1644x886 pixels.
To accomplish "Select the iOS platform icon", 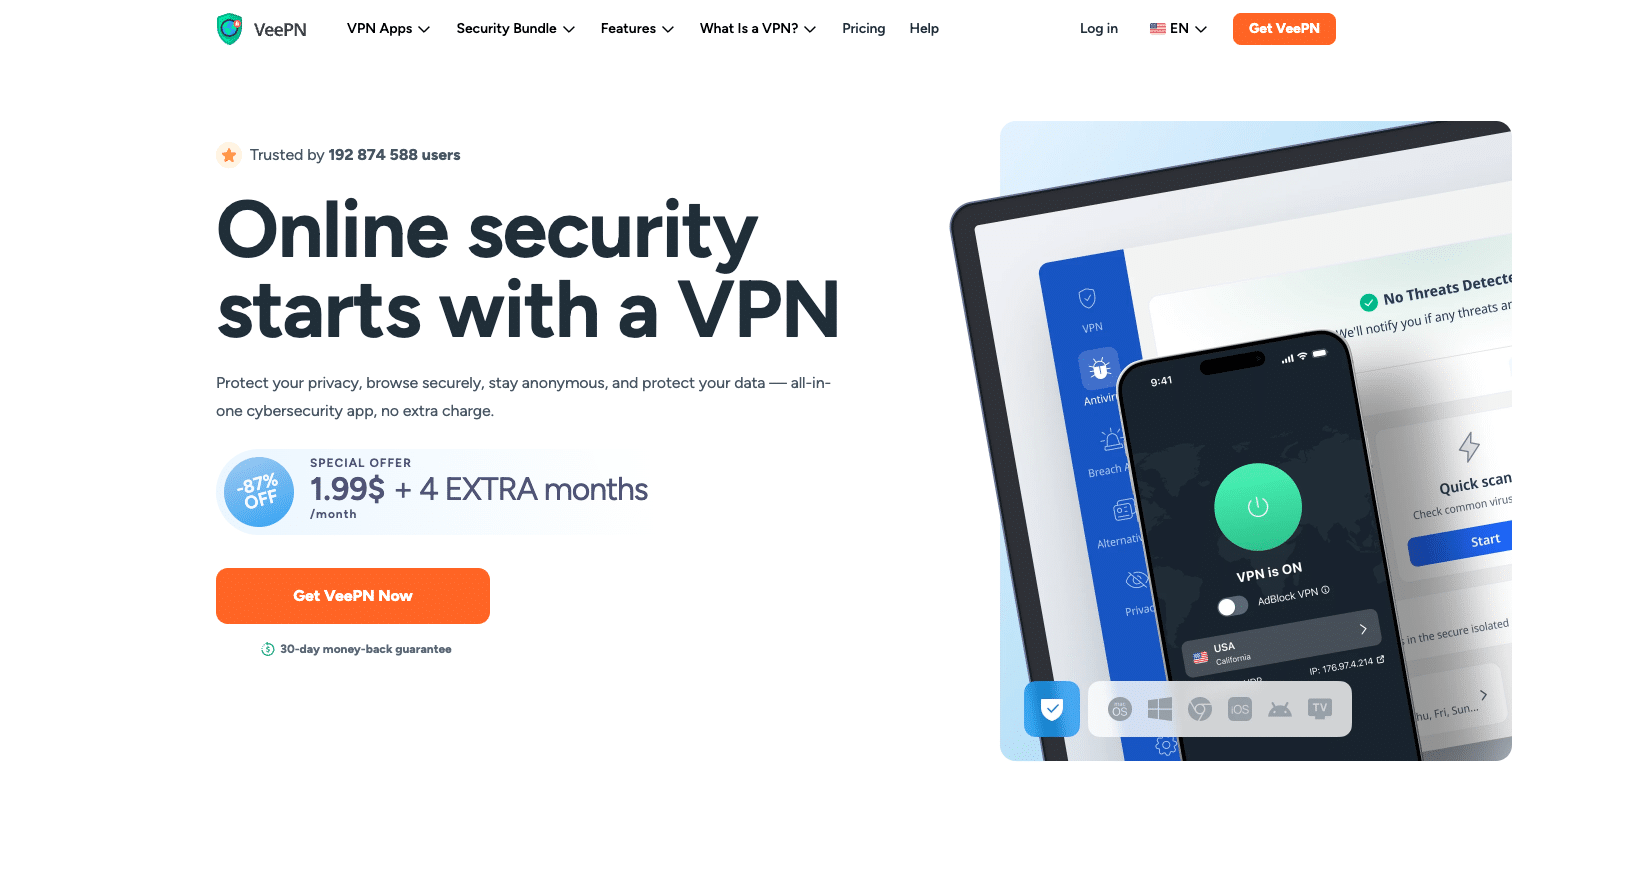I will point(1240,710).
